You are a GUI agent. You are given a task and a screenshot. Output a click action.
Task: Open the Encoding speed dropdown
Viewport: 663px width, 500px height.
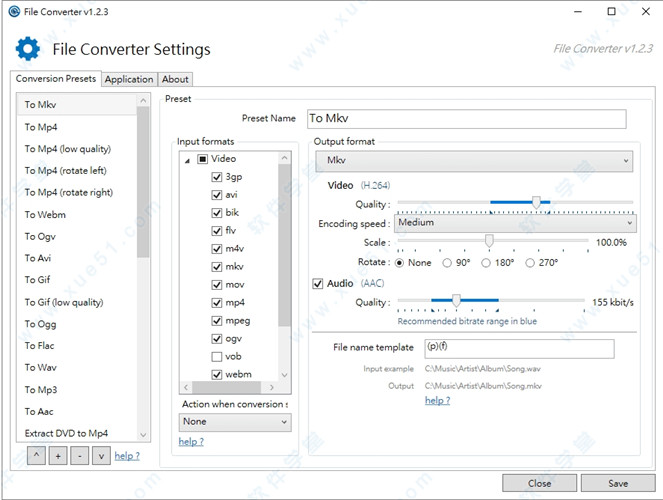(514, 224)
